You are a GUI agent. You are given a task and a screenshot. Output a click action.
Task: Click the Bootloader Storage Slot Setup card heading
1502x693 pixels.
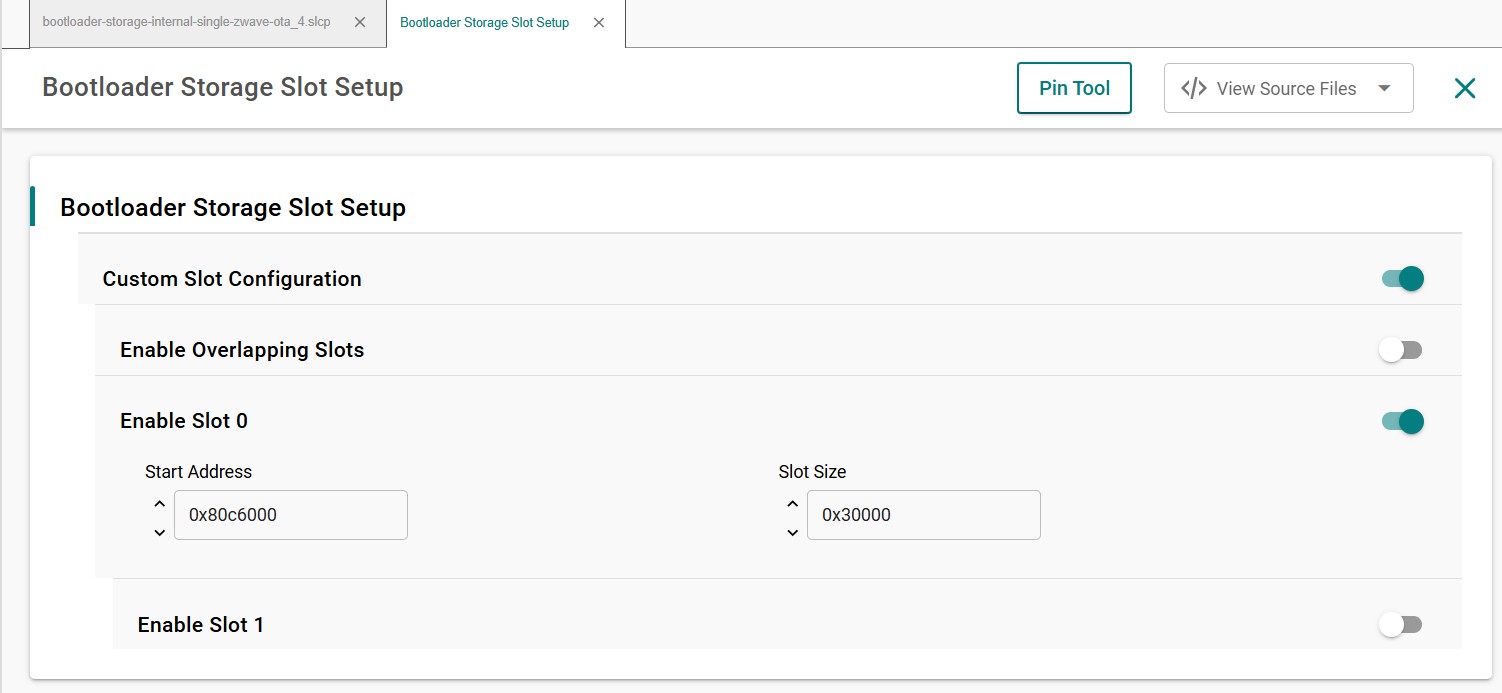click(x=233, y=208)
